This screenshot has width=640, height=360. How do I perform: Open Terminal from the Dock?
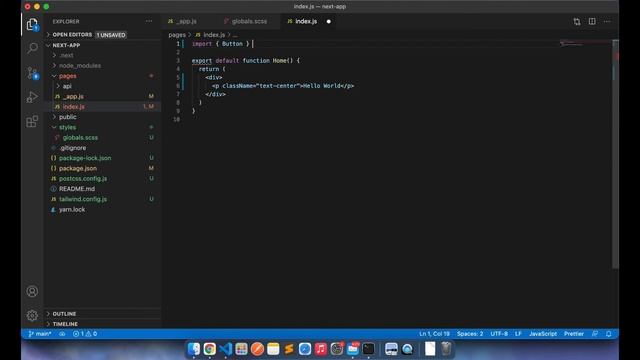click(x=369, y=349)
